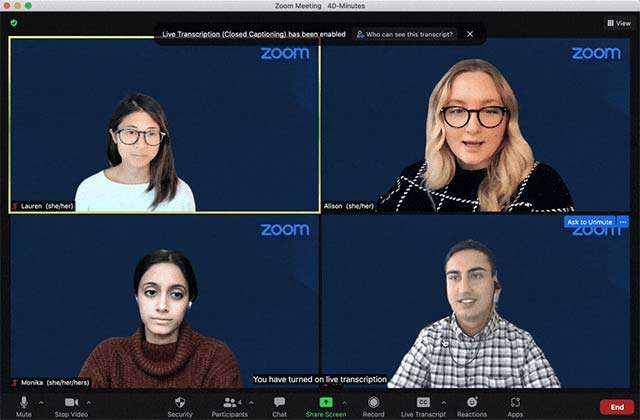Open the Reactions menu
640x420 pixels.
pyautogui.click(x=472, y=407)
